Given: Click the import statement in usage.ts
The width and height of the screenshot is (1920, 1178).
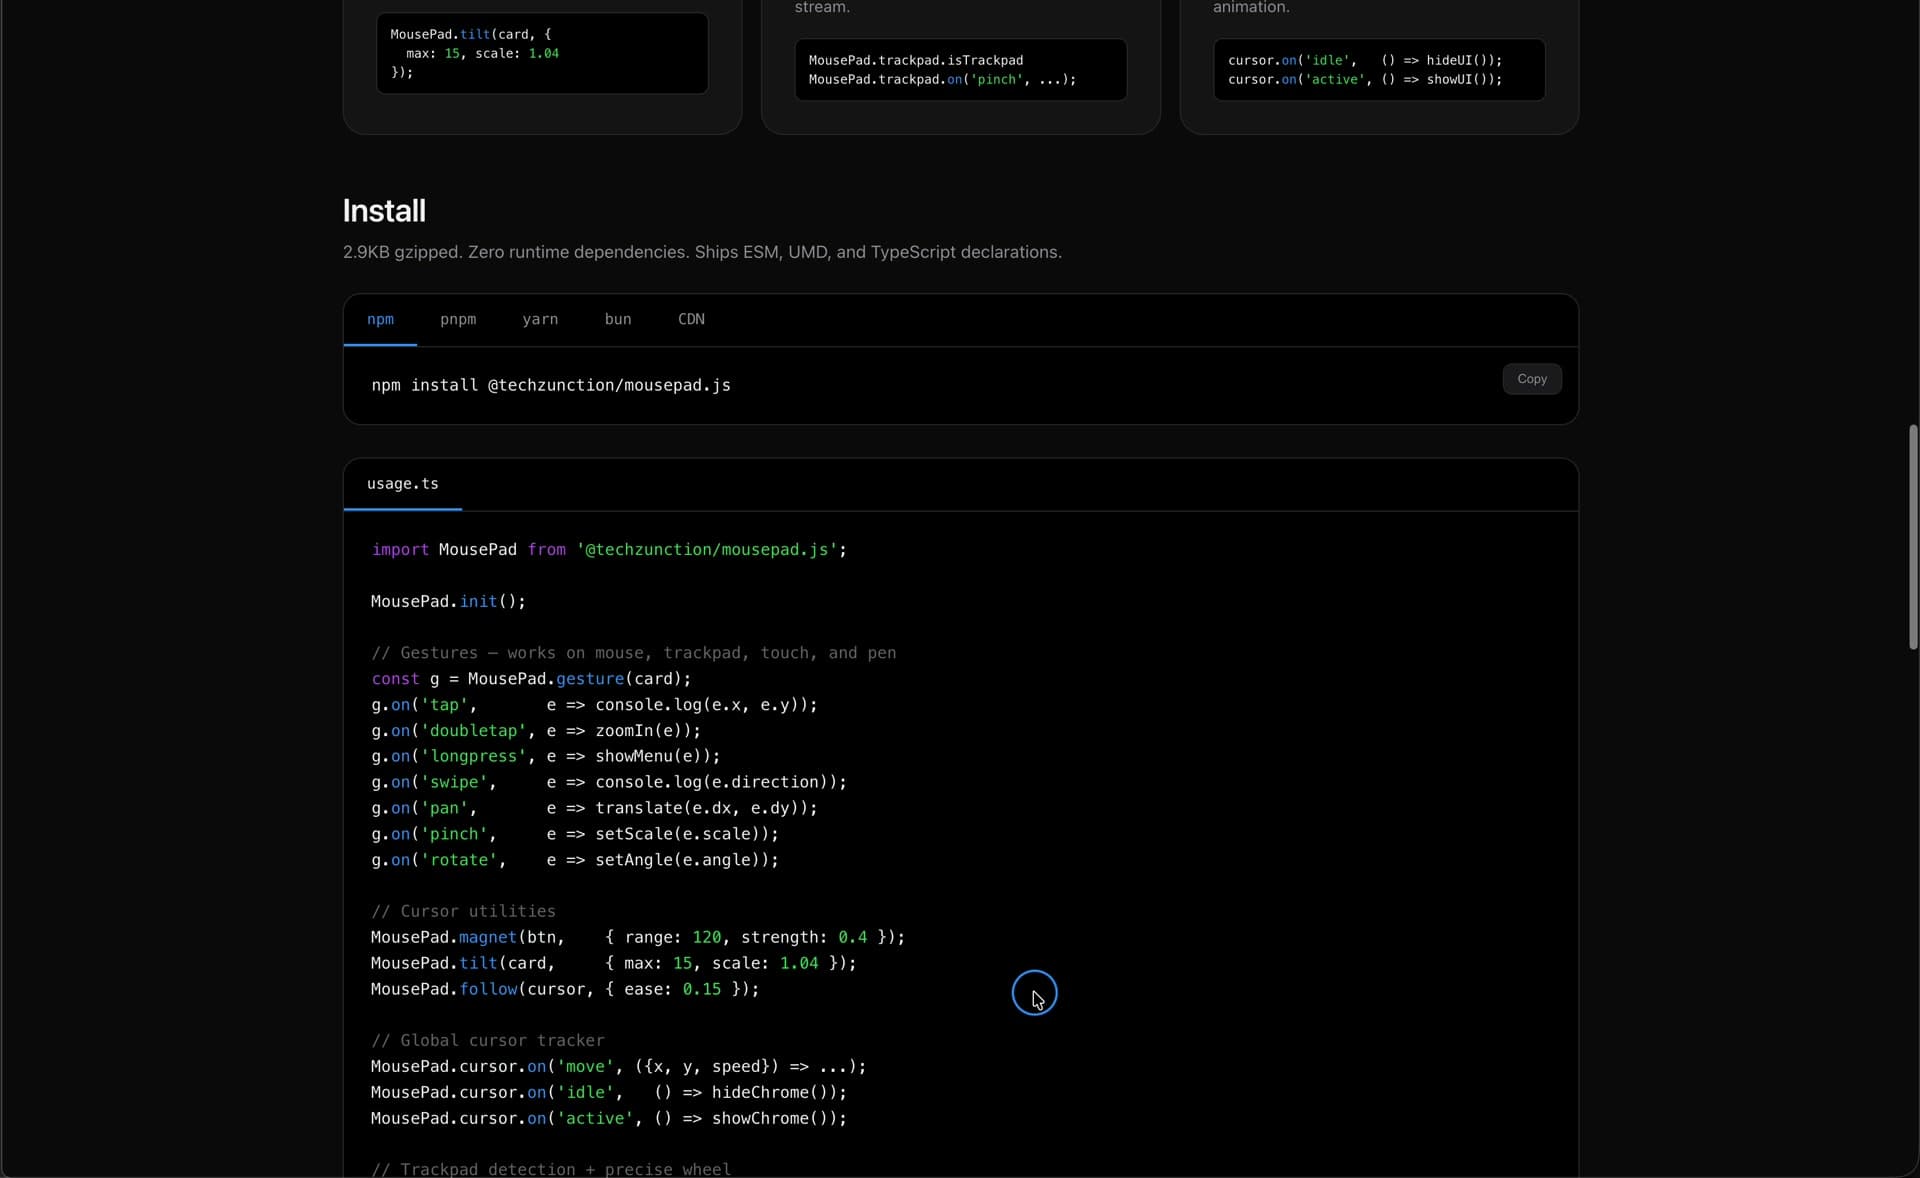Looking at the screenshot, I should click(x=608, y=550).
